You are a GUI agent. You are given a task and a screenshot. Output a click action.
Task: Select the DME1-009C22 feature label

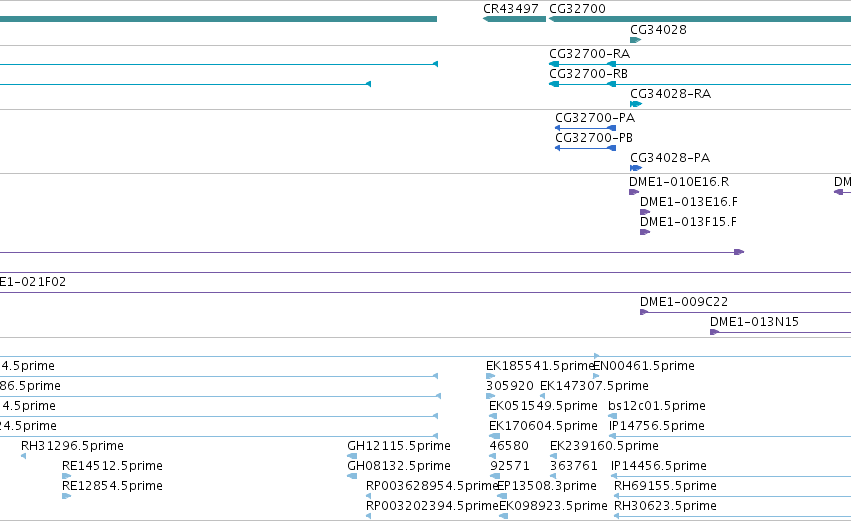point(684,302)
